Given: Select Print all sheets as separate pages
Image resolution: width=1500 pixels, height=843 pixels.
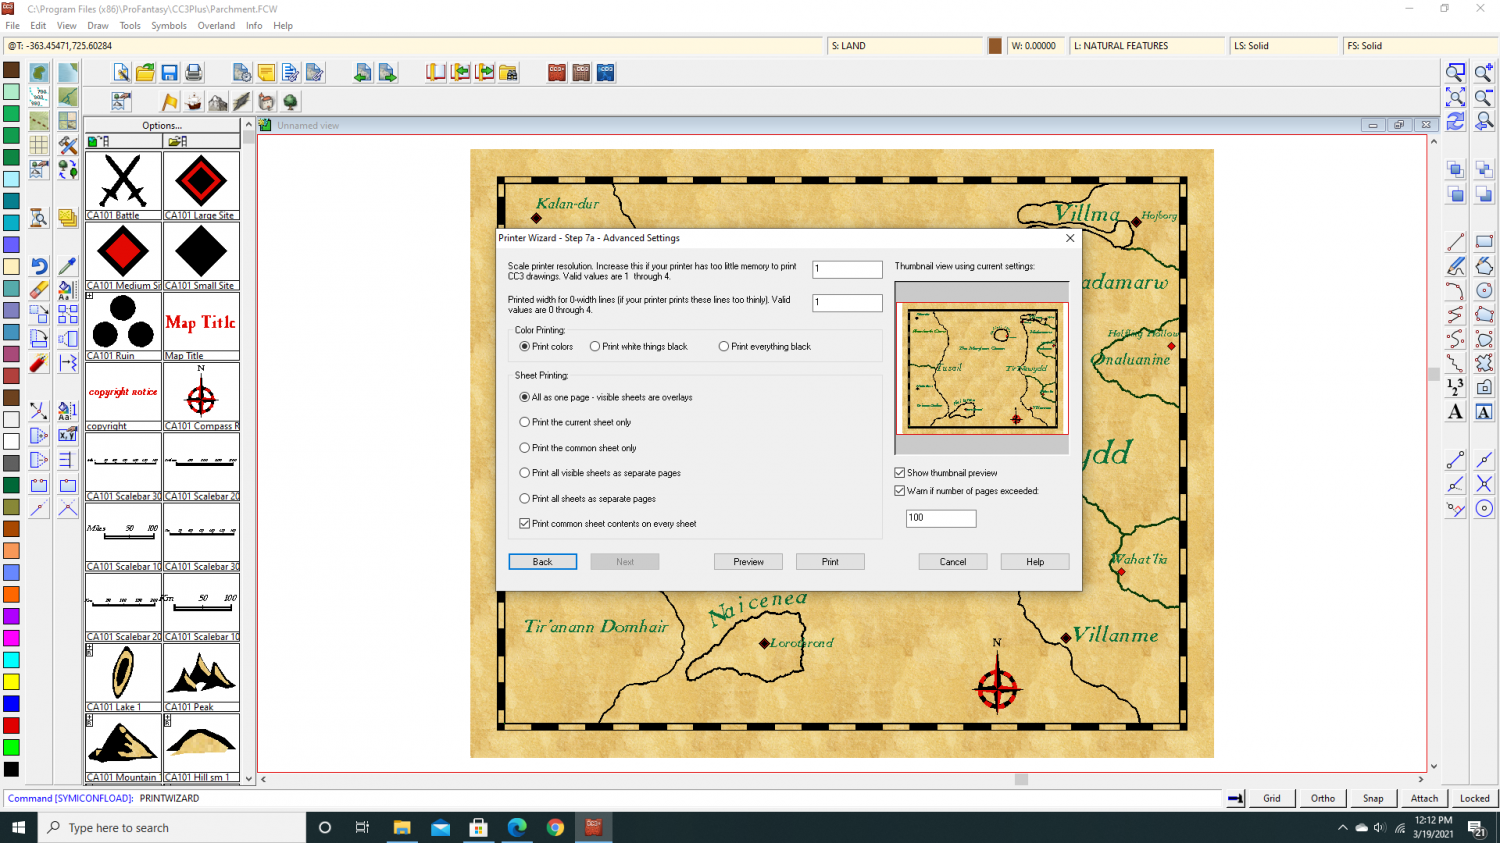Looking at the screenshot, I should click(588, 498).
